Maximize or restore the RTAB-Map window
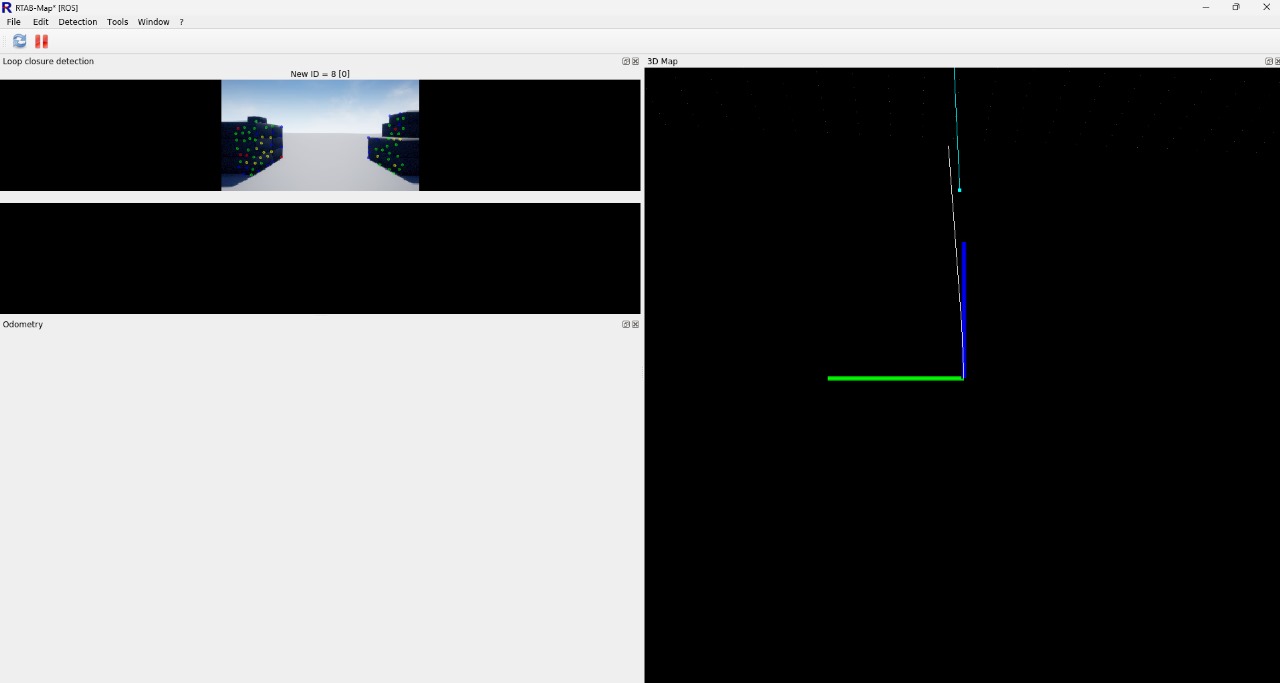Viewport: 1280px width, 683px height. click(x=1236, y=7)
